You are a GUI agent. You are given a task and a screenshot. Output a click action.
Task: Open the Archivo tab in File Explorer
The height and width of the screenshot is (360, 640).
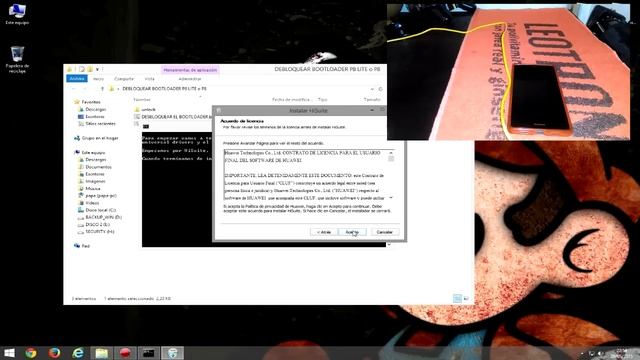77,78
